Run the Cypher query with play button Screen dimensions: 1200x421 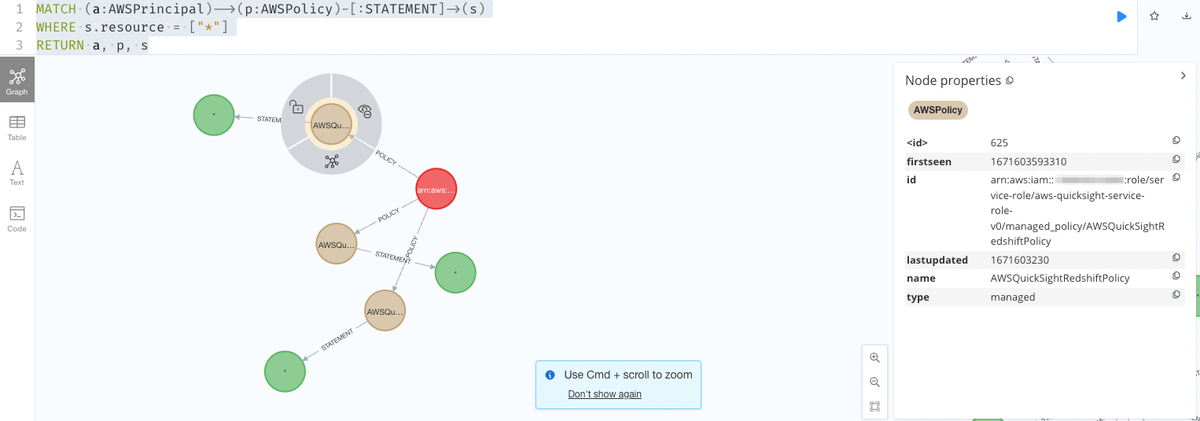coord(1121,16)
